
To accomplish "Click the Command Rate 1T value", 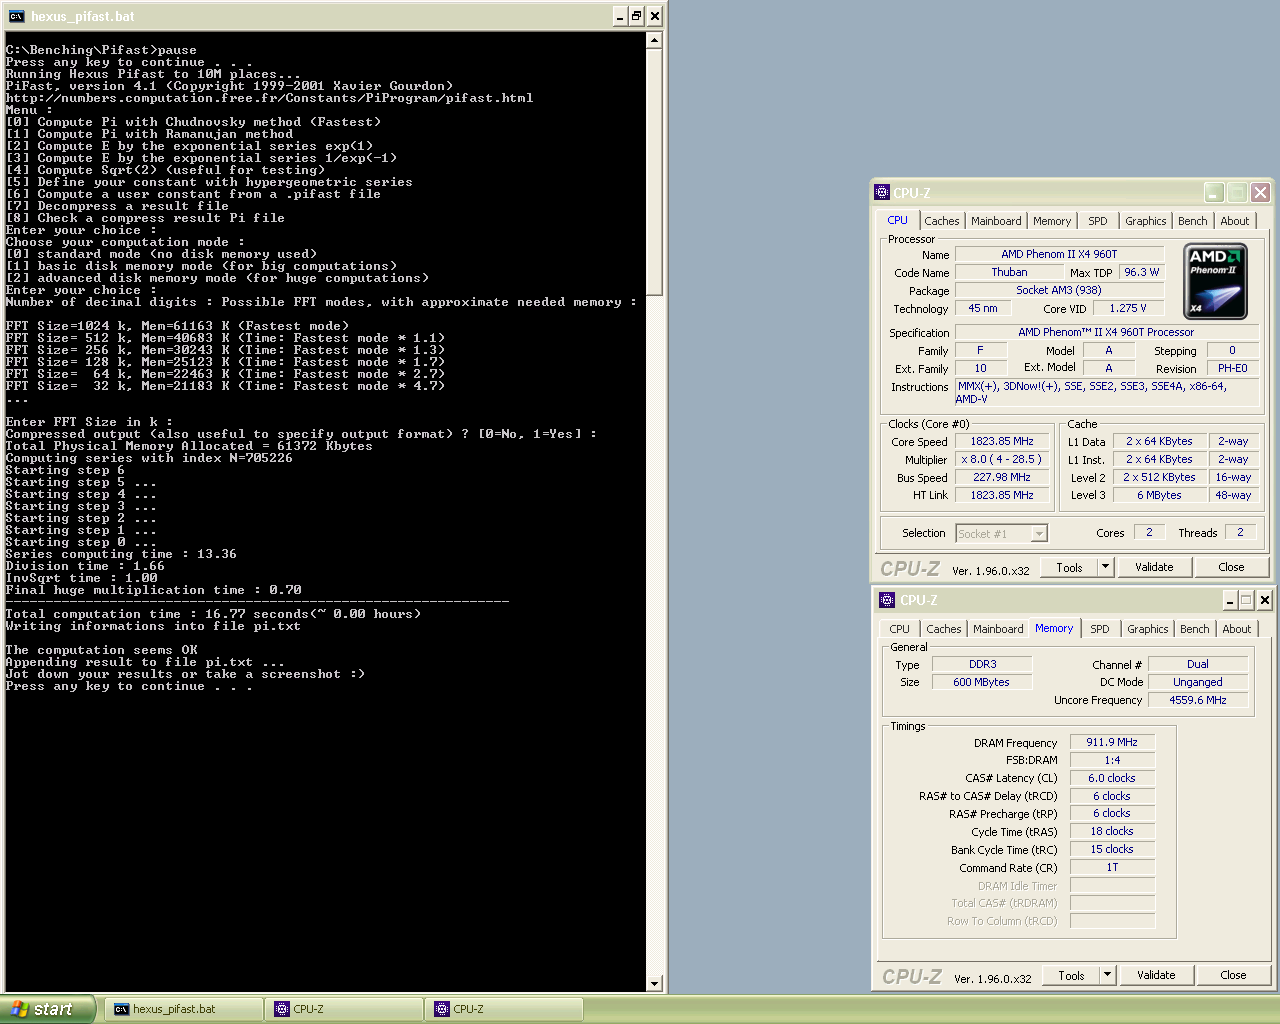I will tap(1112, 867).
